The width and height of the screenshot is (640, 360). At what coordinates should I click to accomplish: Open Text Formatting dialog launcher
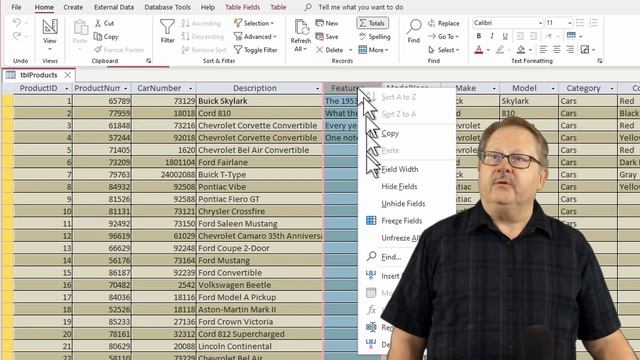coord(600,61)
